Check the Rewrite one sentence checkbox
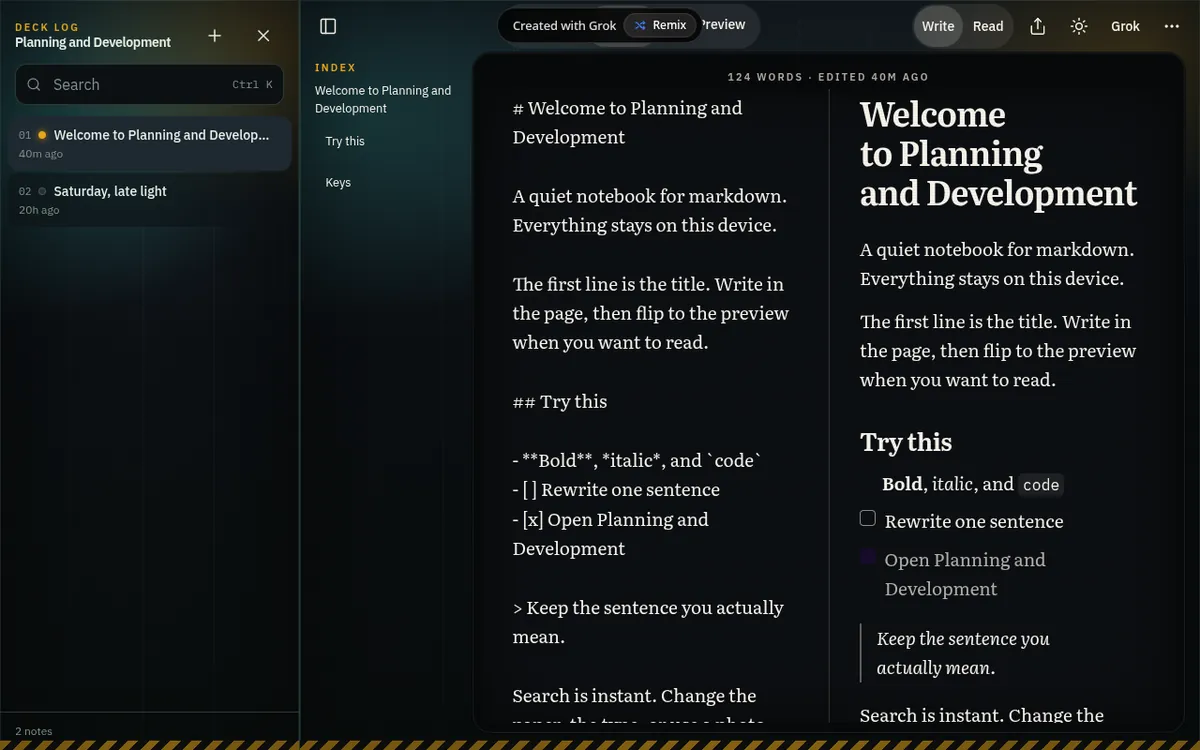 (868, 518)
